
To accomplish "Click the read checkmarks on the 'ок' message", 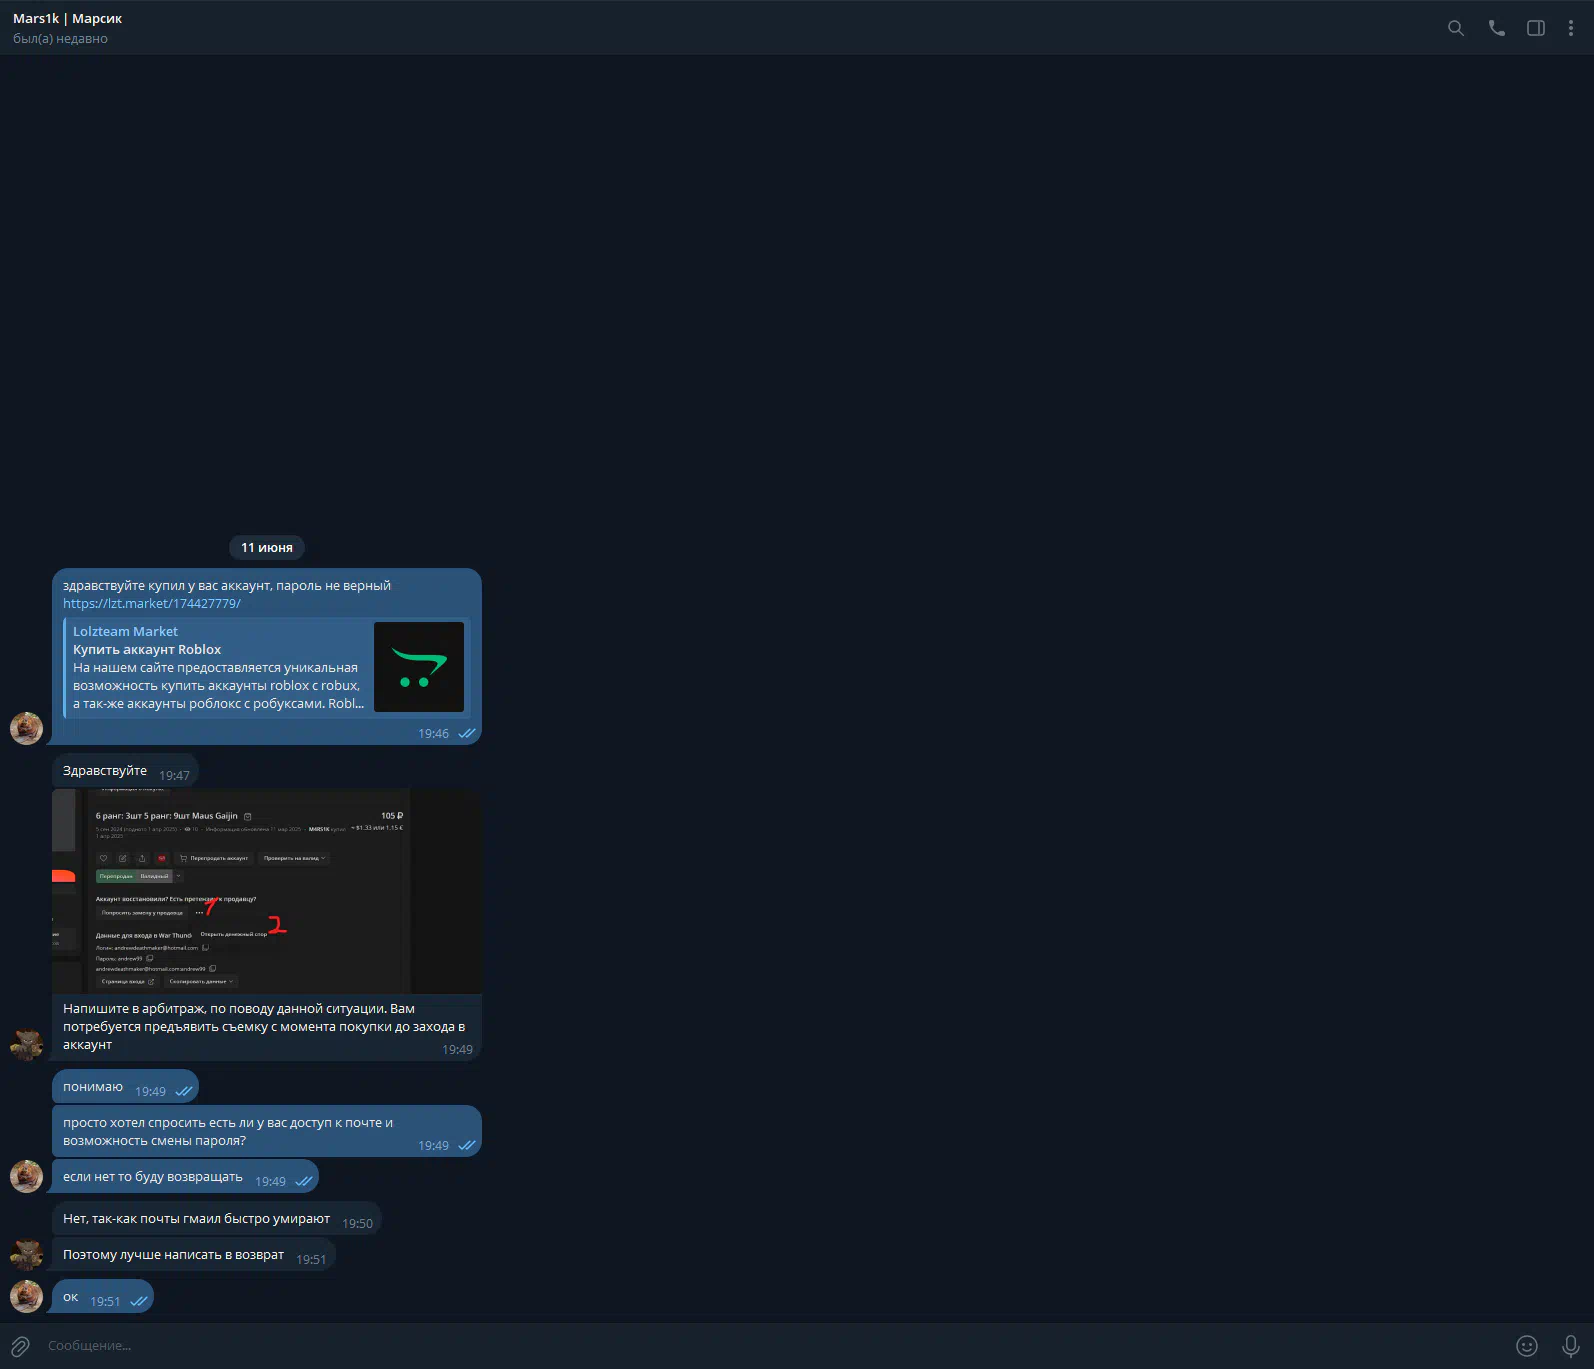I will [139, 1302].
